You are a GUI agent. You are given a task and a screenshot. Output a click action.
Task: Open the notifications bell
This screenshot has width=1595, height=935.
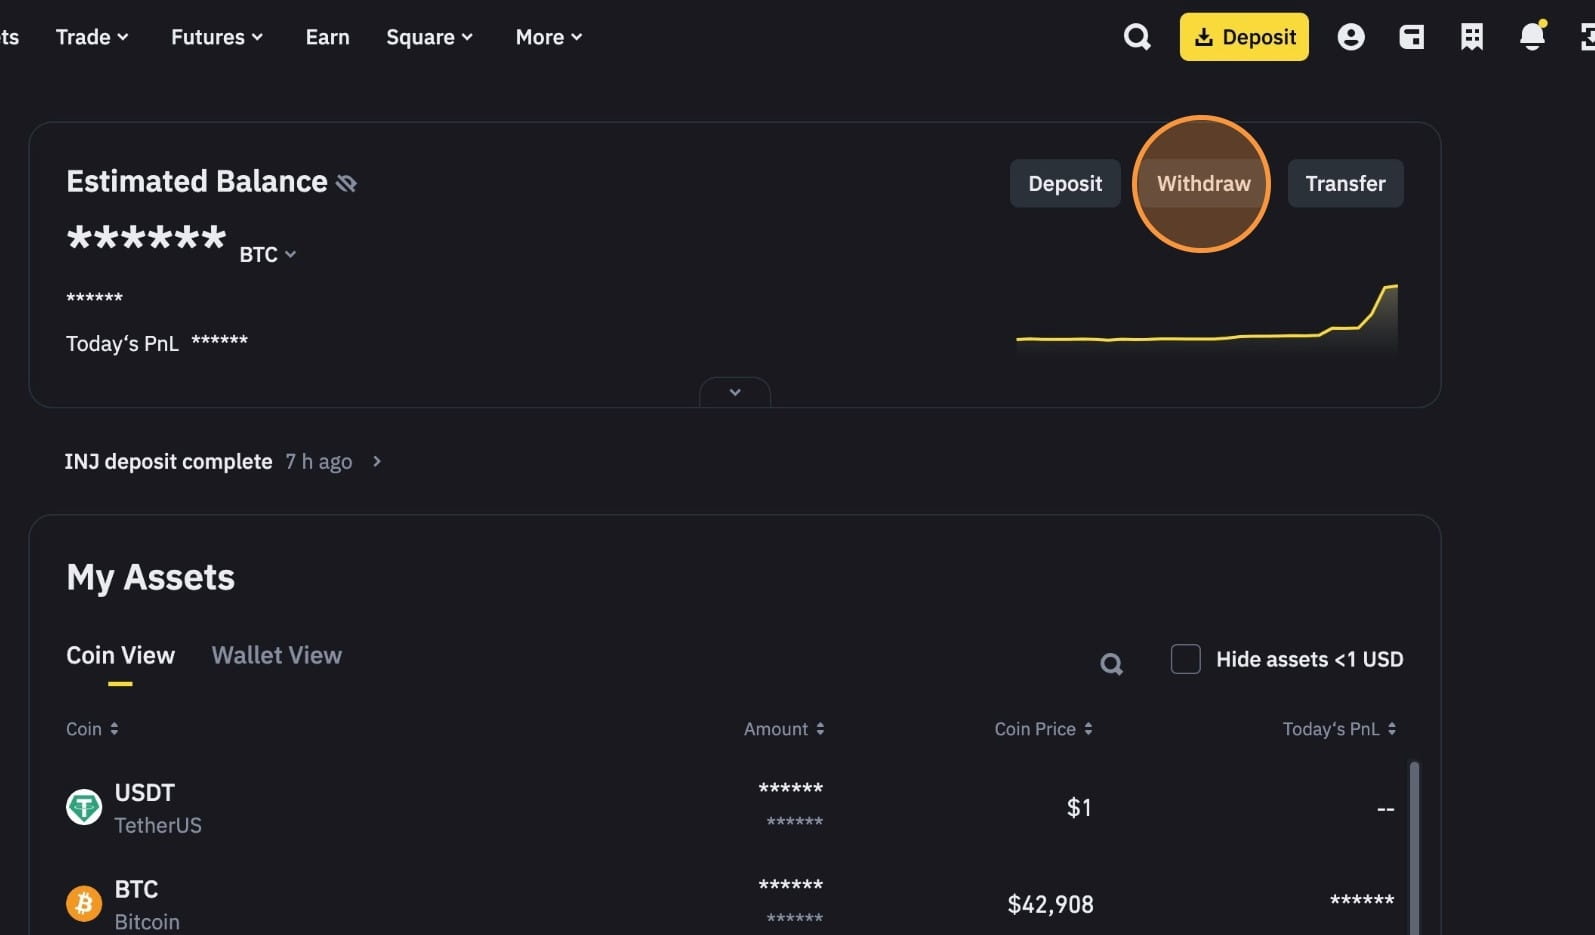coord(1531,37)
